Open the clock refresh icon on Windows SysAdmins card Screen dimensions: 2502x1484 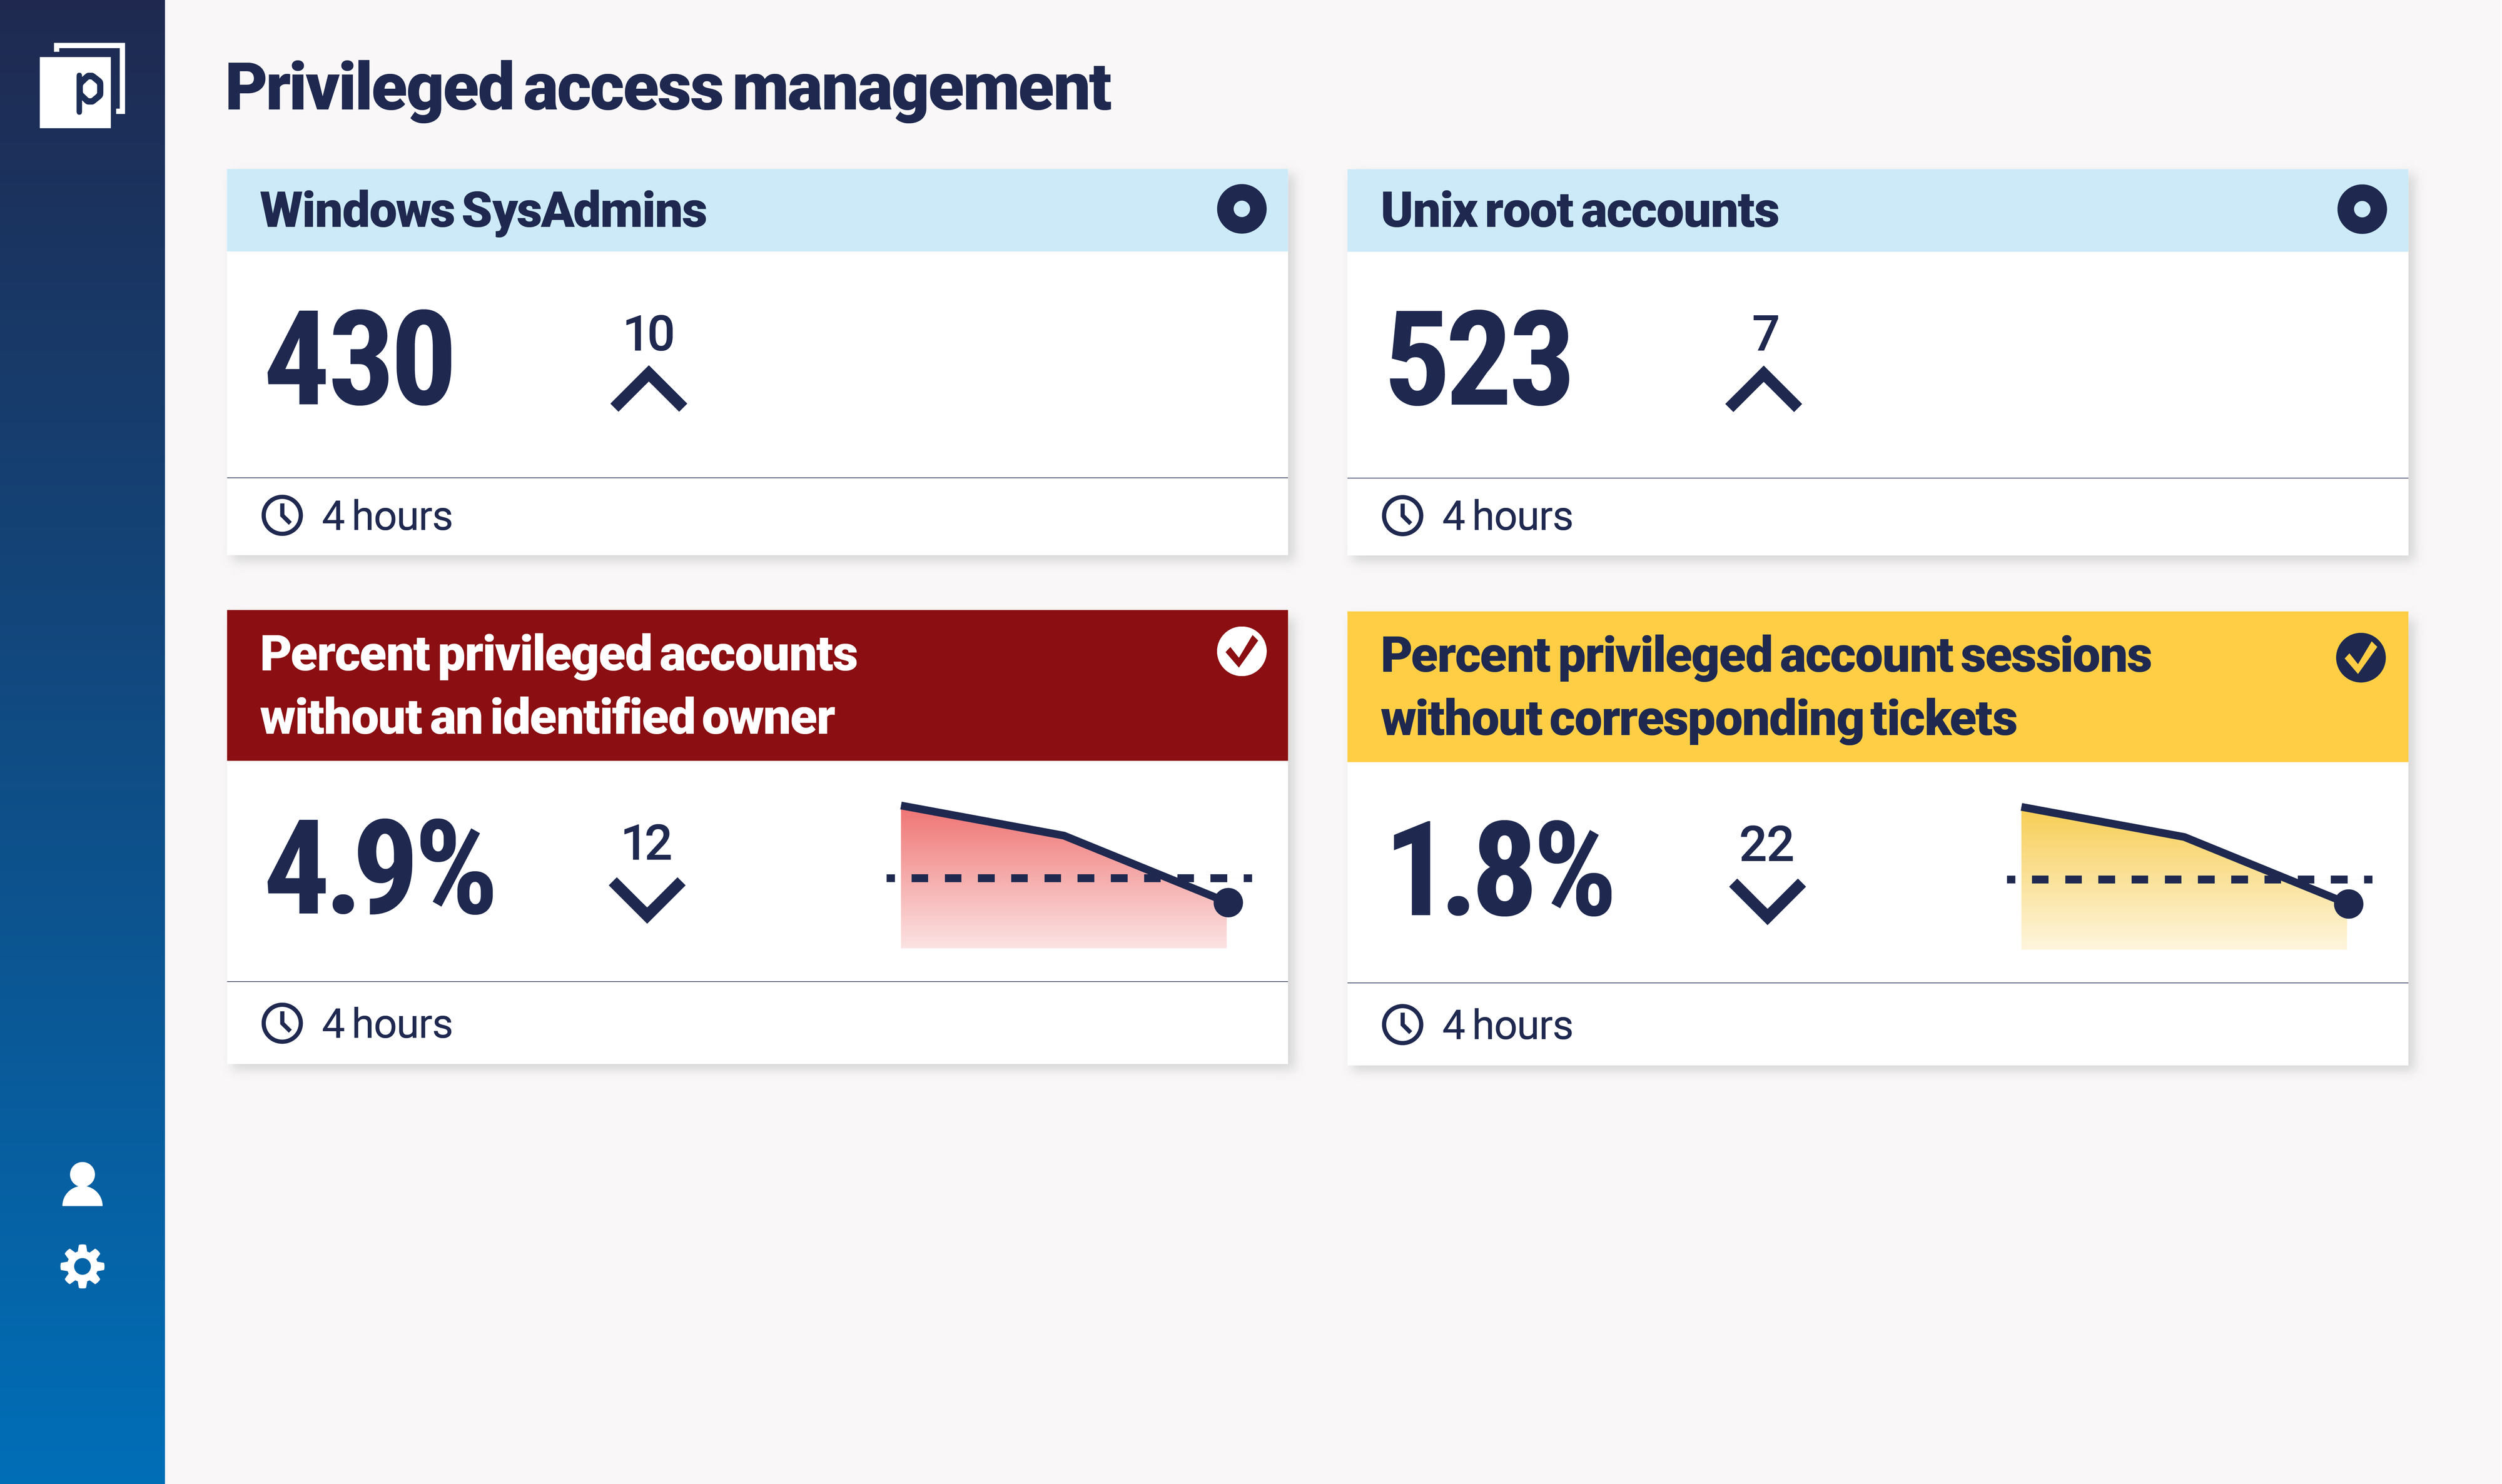[284, 515]
